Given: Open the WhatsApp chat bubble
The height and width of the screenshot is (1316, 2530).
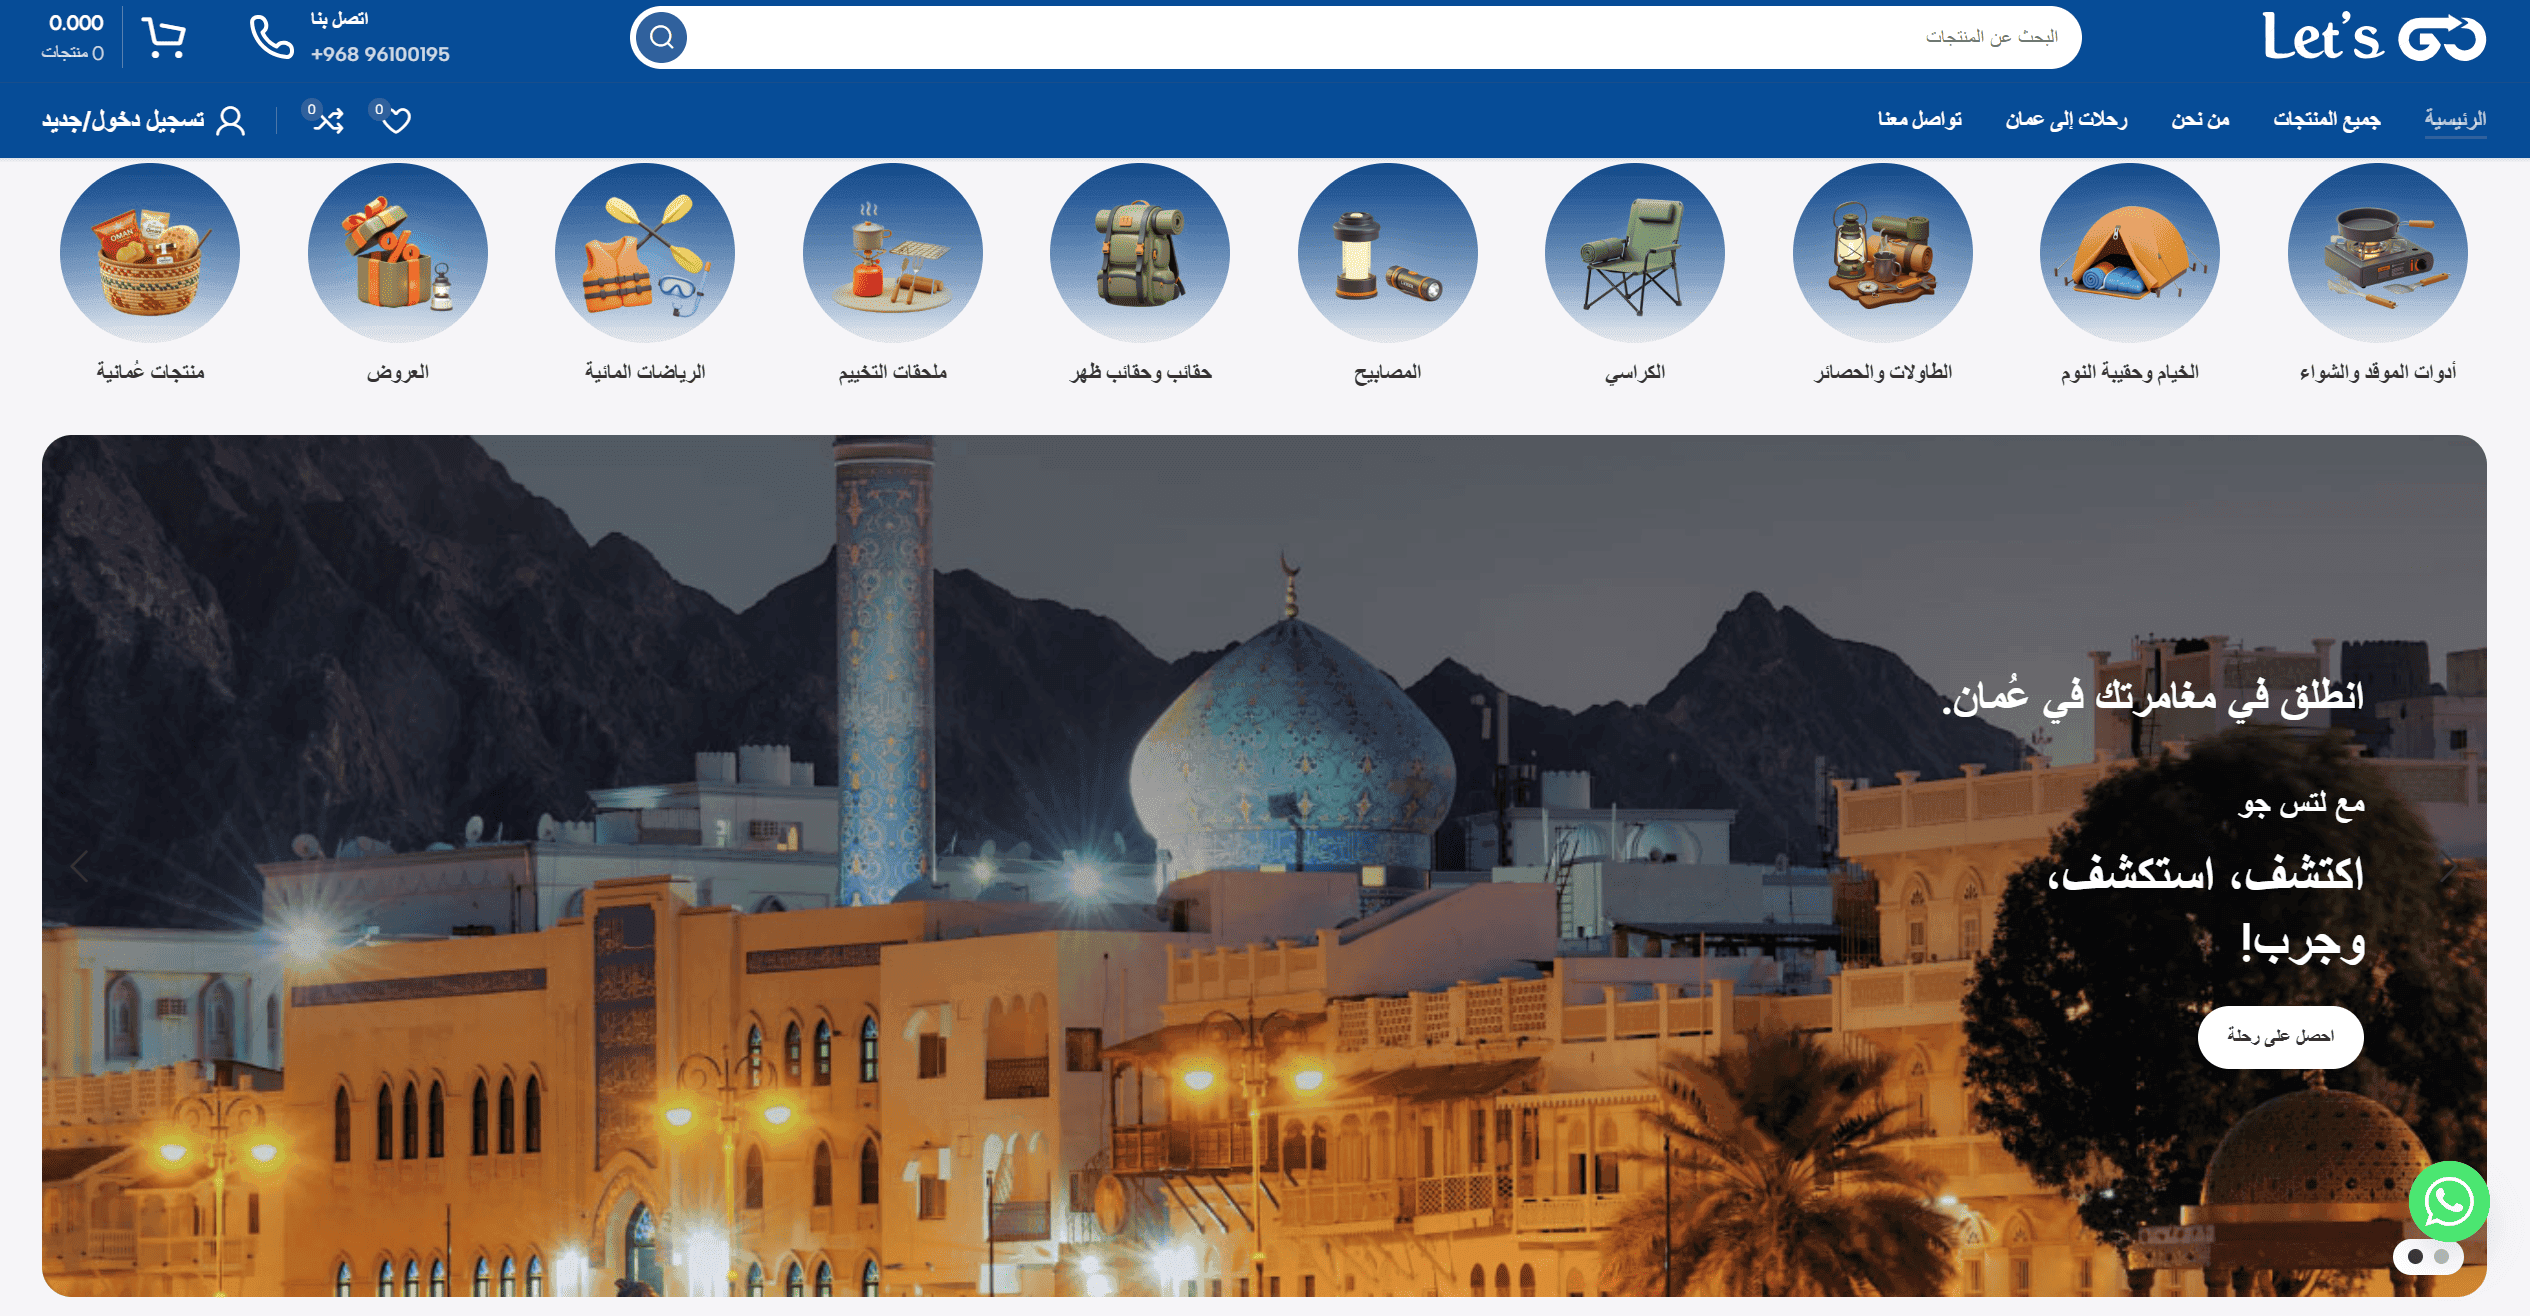Looking at the screenshot, I should (2447, 1201).
